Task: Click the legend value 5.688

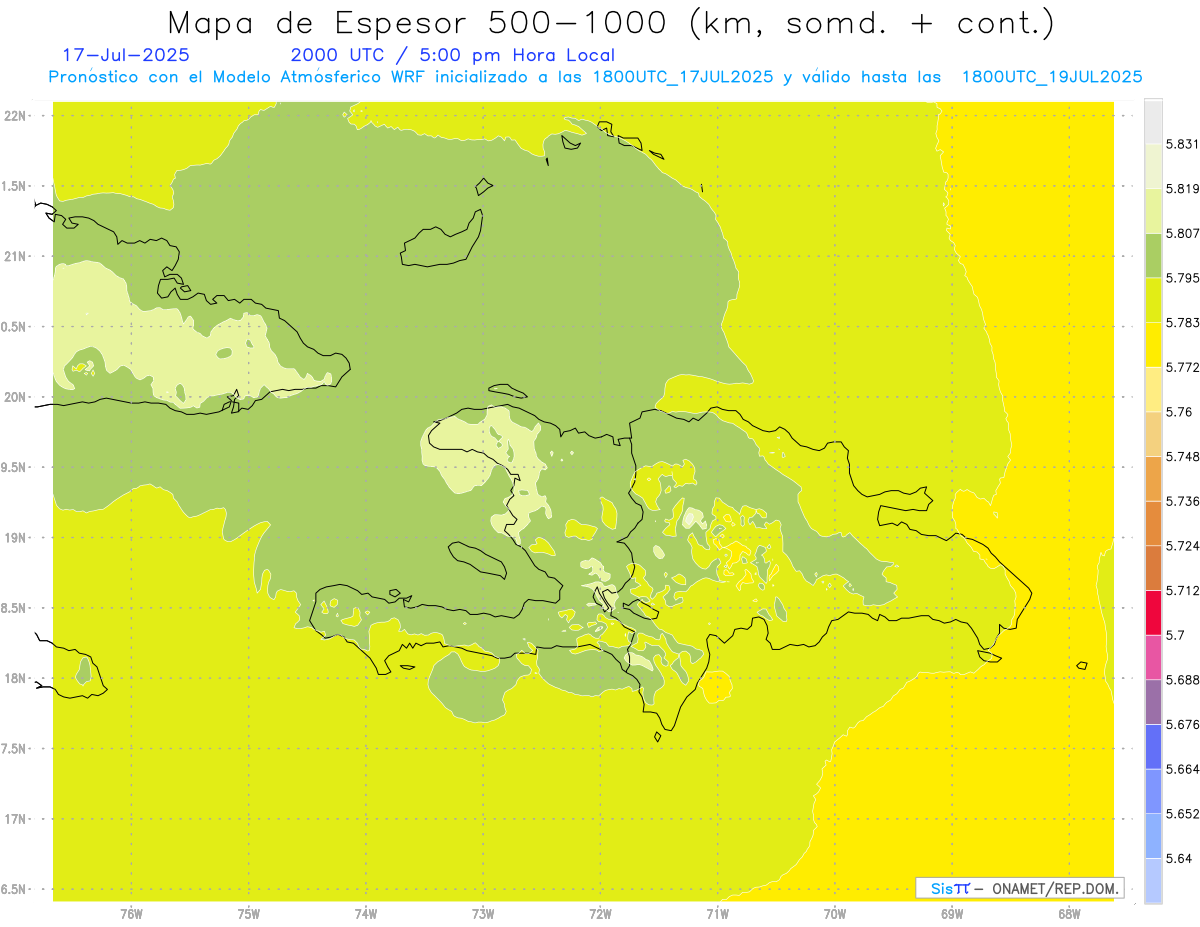Action: [x=1183, y=680]
